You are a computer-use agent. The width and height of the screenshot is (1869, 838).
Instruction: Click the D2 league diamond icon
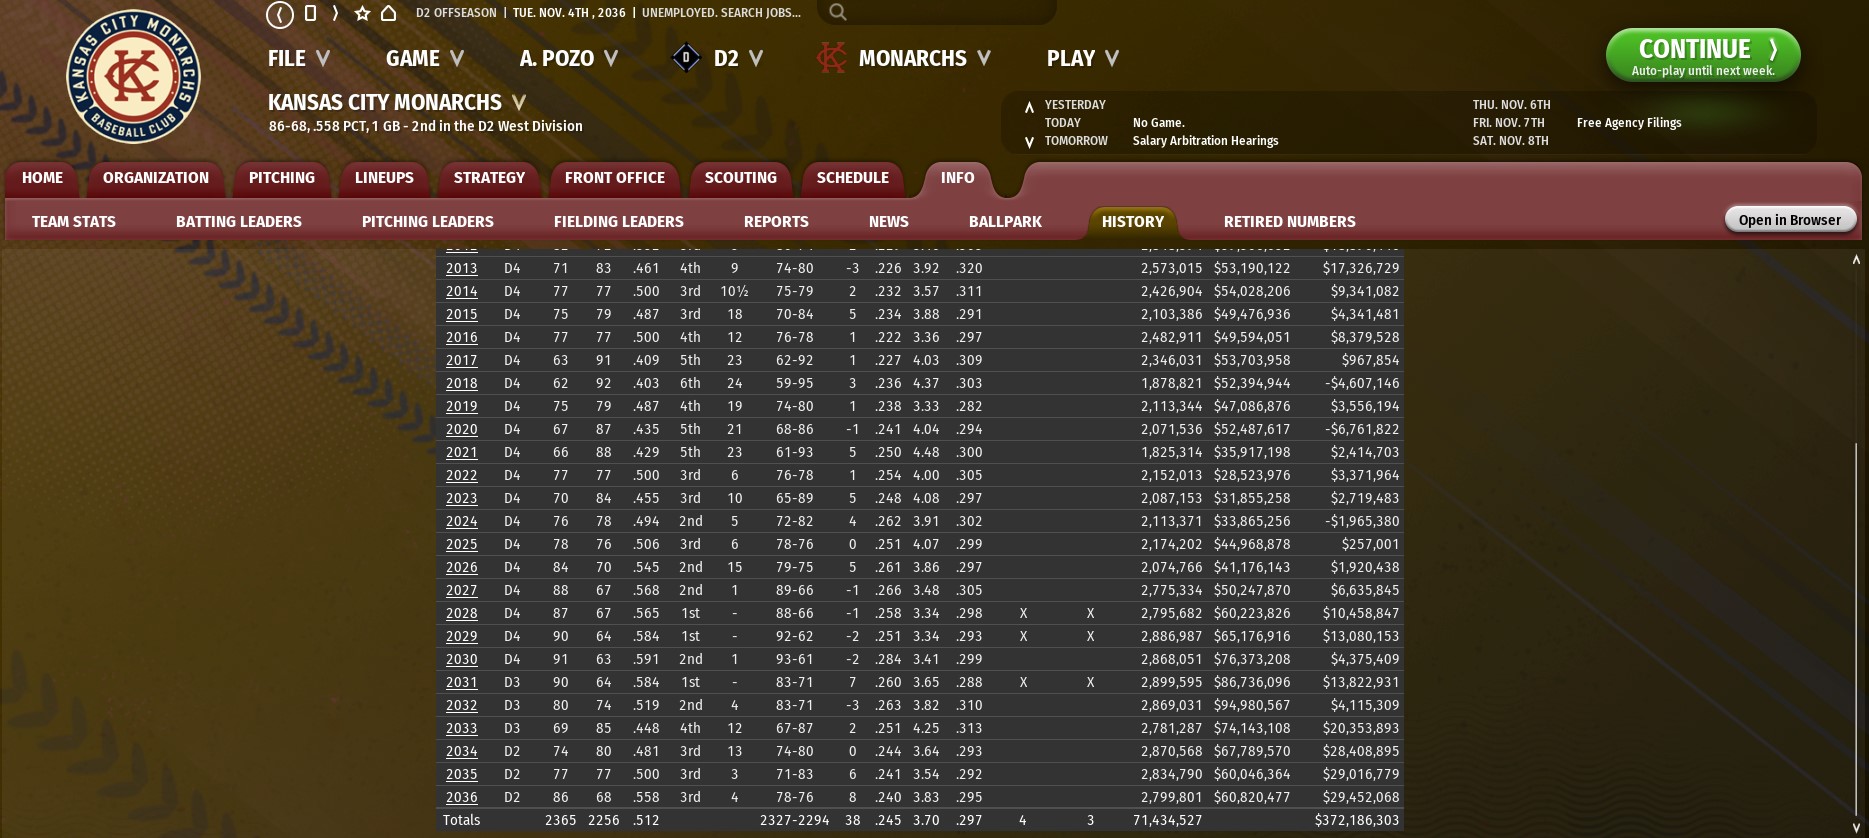[685, 58]
